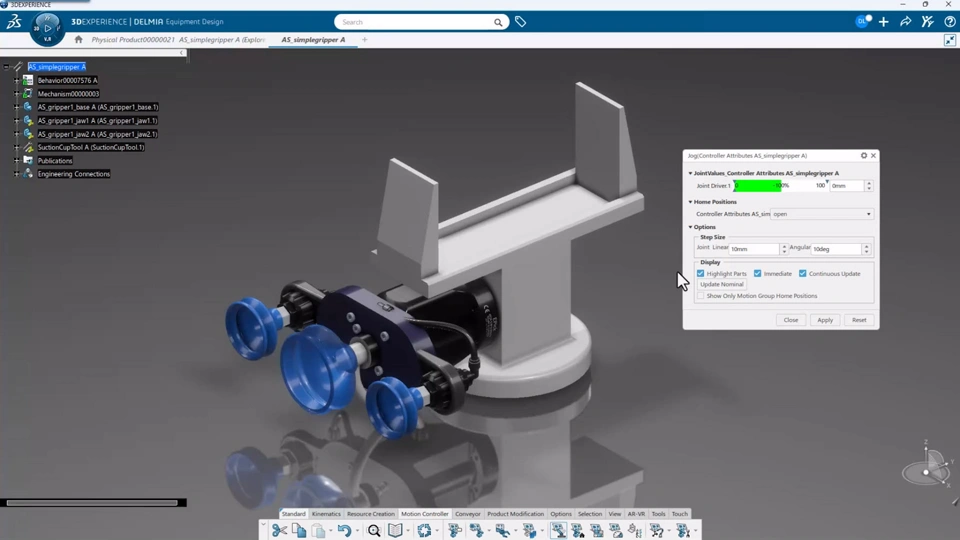This screenshot has width=960, height=540.
Task: Select AS_gripper1_jaw1 A in the tree
Action: (x=97, y=121)
